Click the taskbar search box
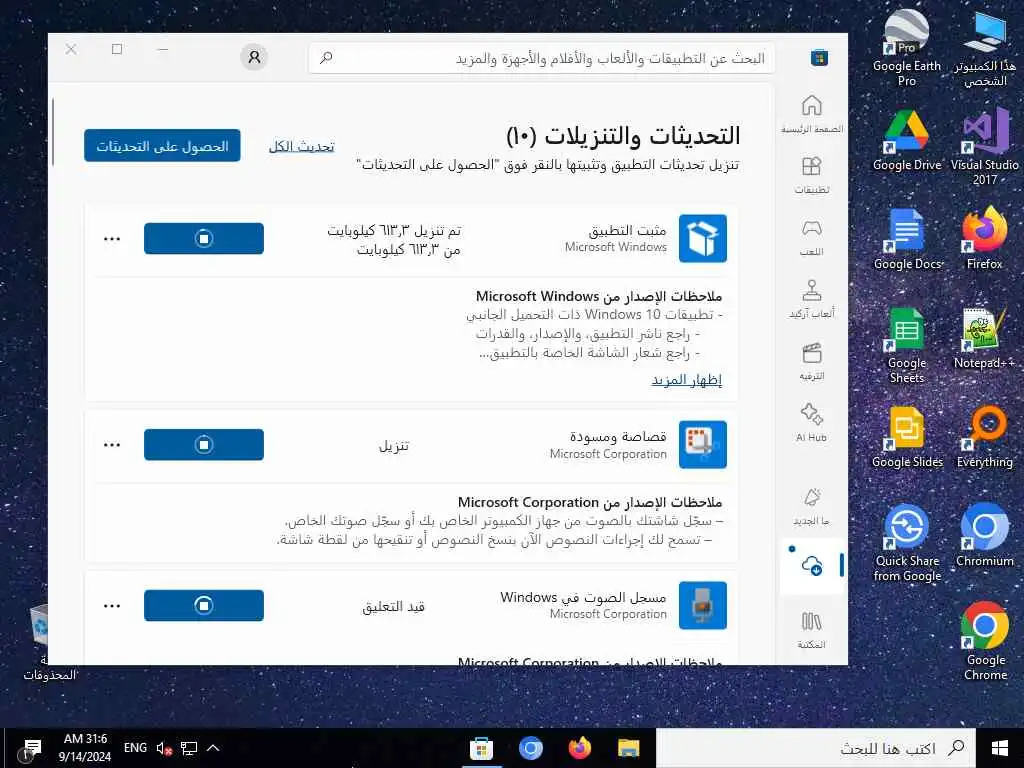1024x768 pixels. tap(817, 748)
